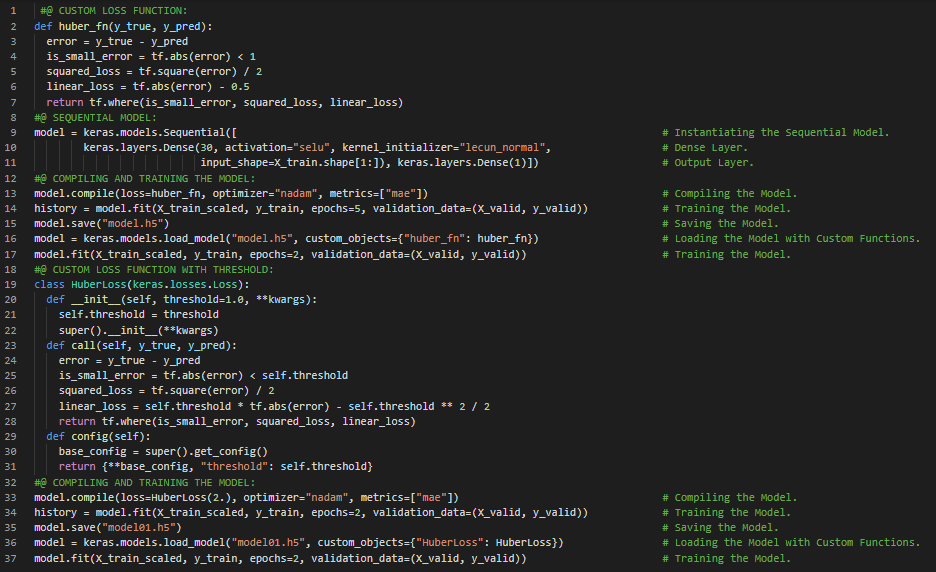Click the "lecun_normal" string in the Dense layer
936x572 pixels.
tap(500, 148)
